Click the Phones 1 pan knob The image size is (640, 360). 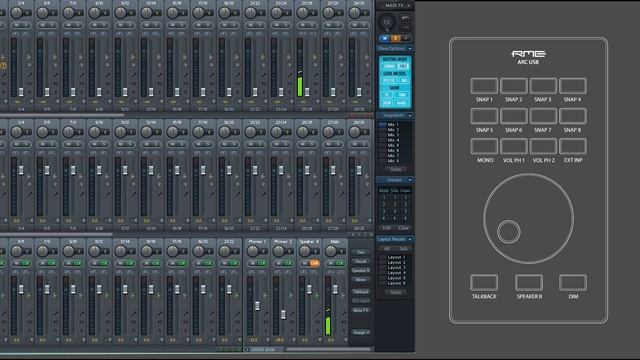click(253, 251)
